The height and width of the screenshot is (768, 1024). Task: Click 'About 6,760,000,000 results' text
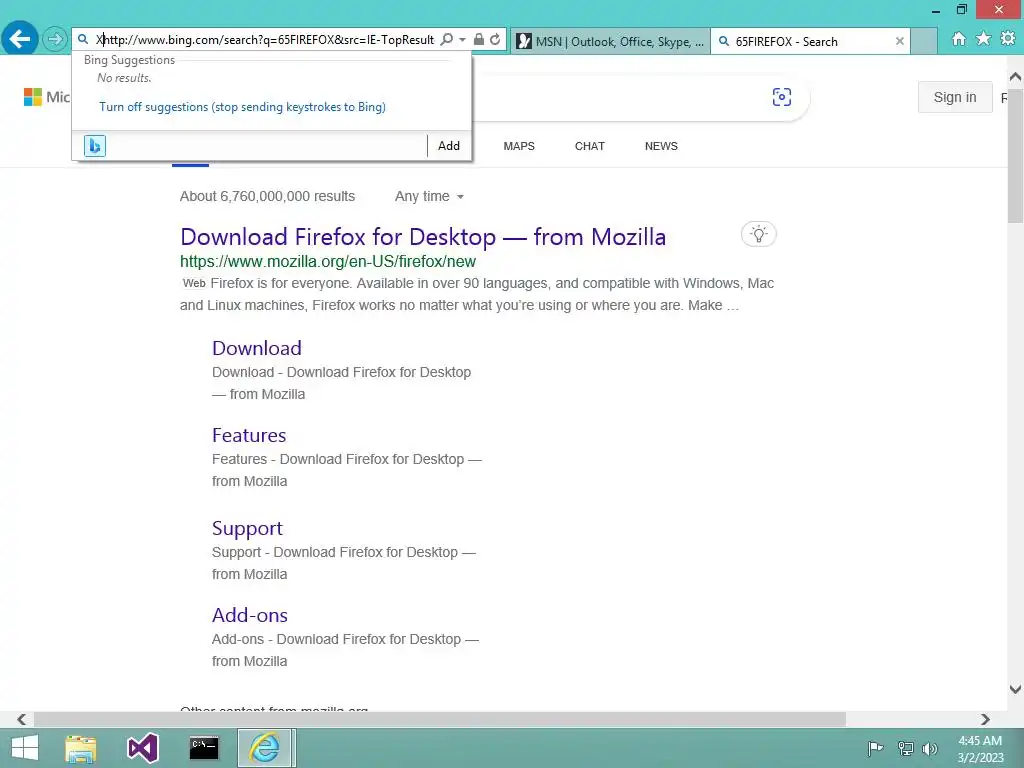(268, 197)
